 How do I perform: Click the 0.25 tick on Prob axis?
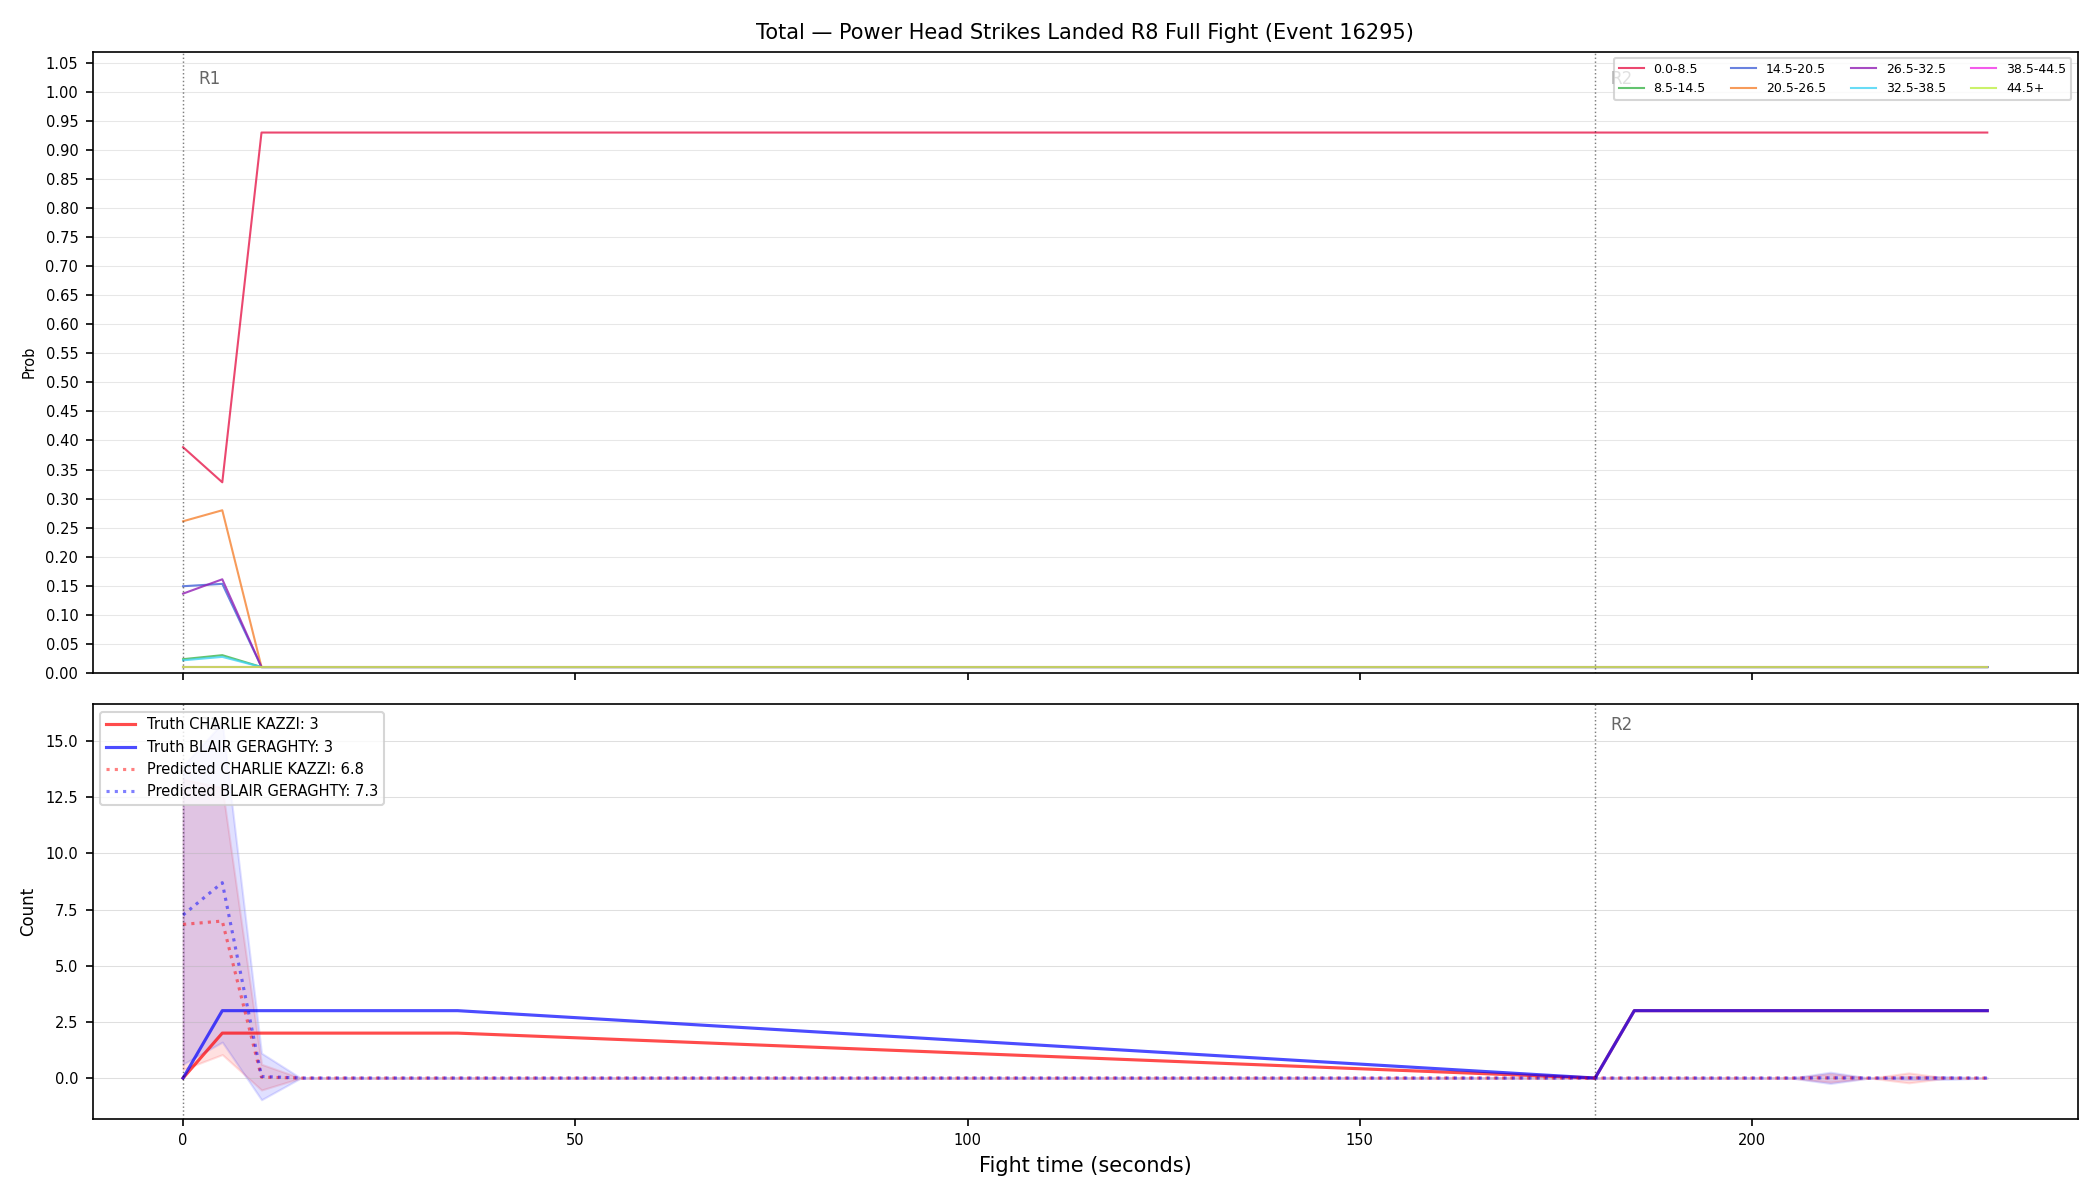coord(61,528)
